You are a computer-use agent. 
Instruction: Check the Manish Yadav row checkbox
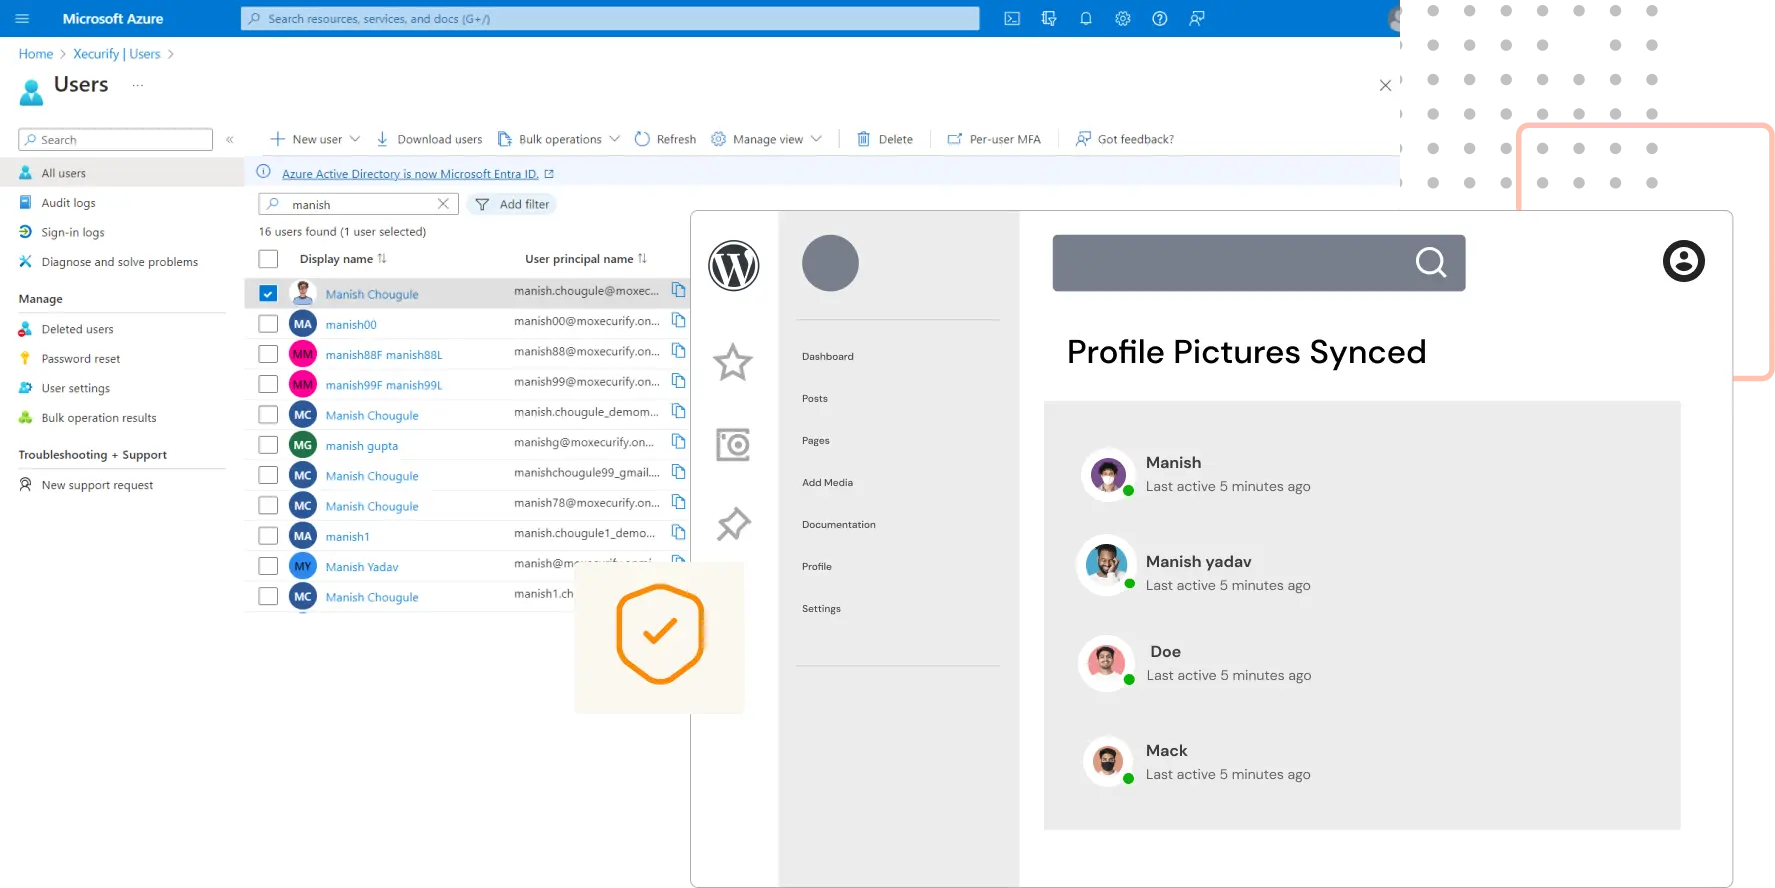point(268,566)
